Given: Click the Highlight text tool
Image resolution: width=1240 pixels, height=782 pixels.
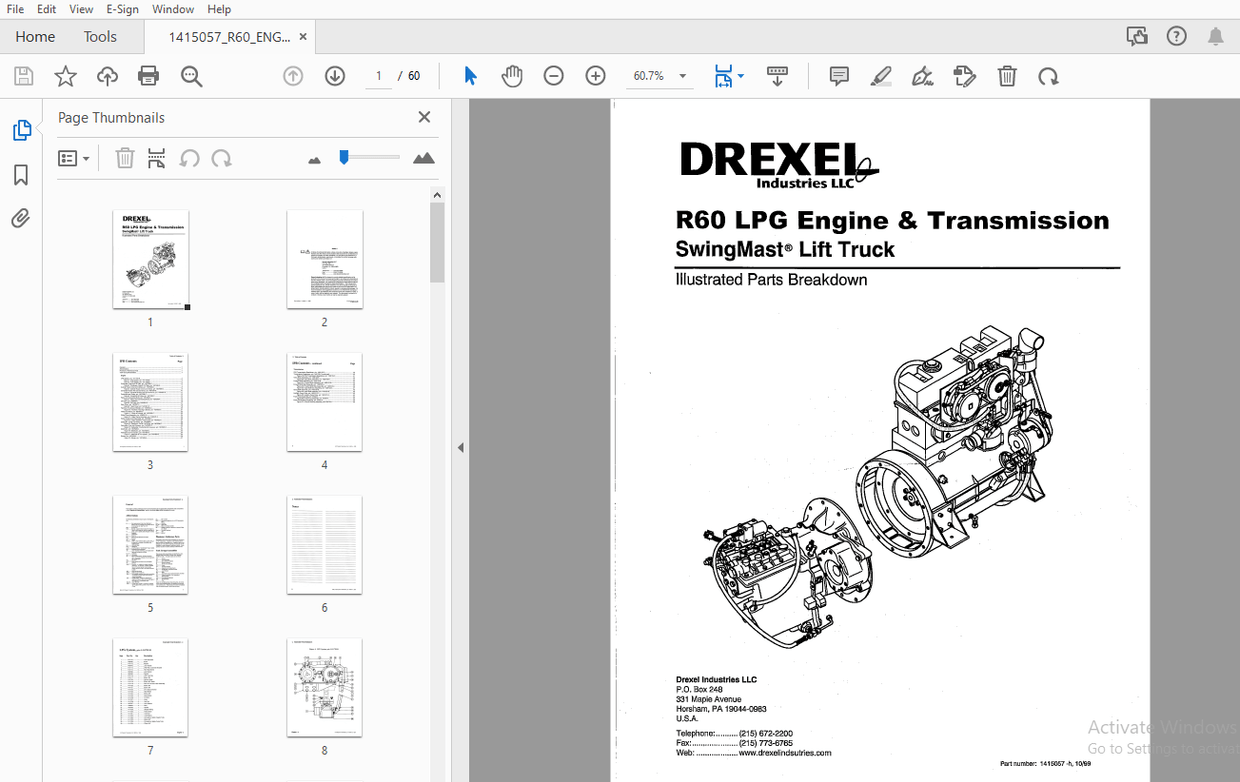Looking at the screenshot, I should pos(881,76).
